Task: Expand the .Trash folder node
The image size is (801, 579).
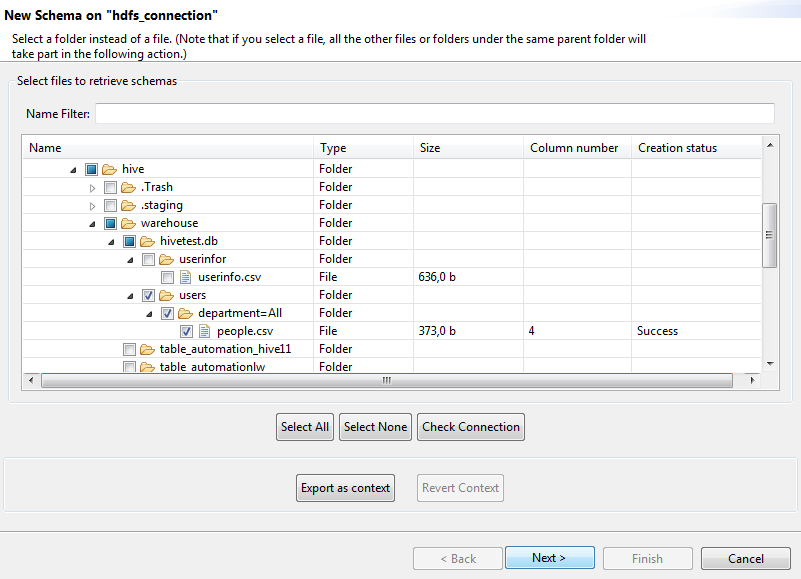Action: pyautogui.click(x=93, y=187)
